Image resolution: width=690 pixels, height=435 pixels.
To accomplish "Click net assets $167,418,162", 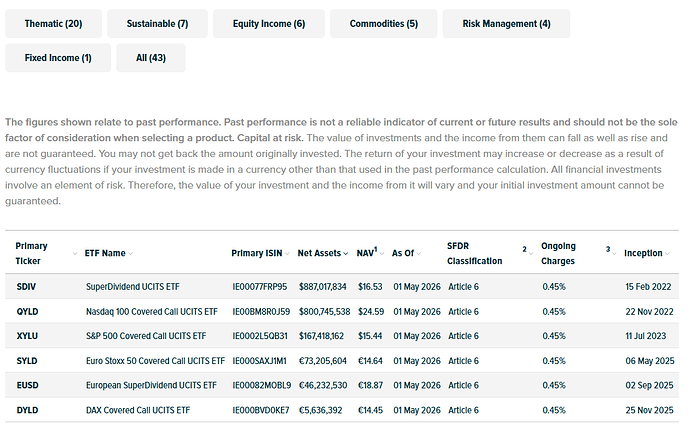I will 321,336.
